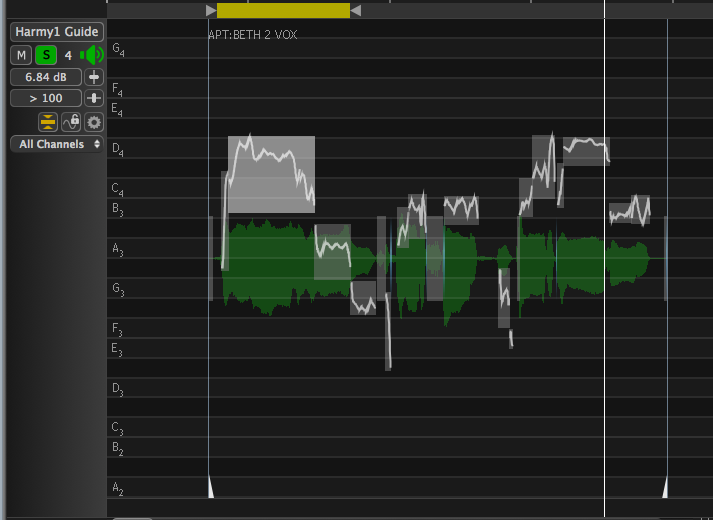The image size is (713, 520).
Task: Click the Harmy1 Guide track name button
Action: coord(57,32)
